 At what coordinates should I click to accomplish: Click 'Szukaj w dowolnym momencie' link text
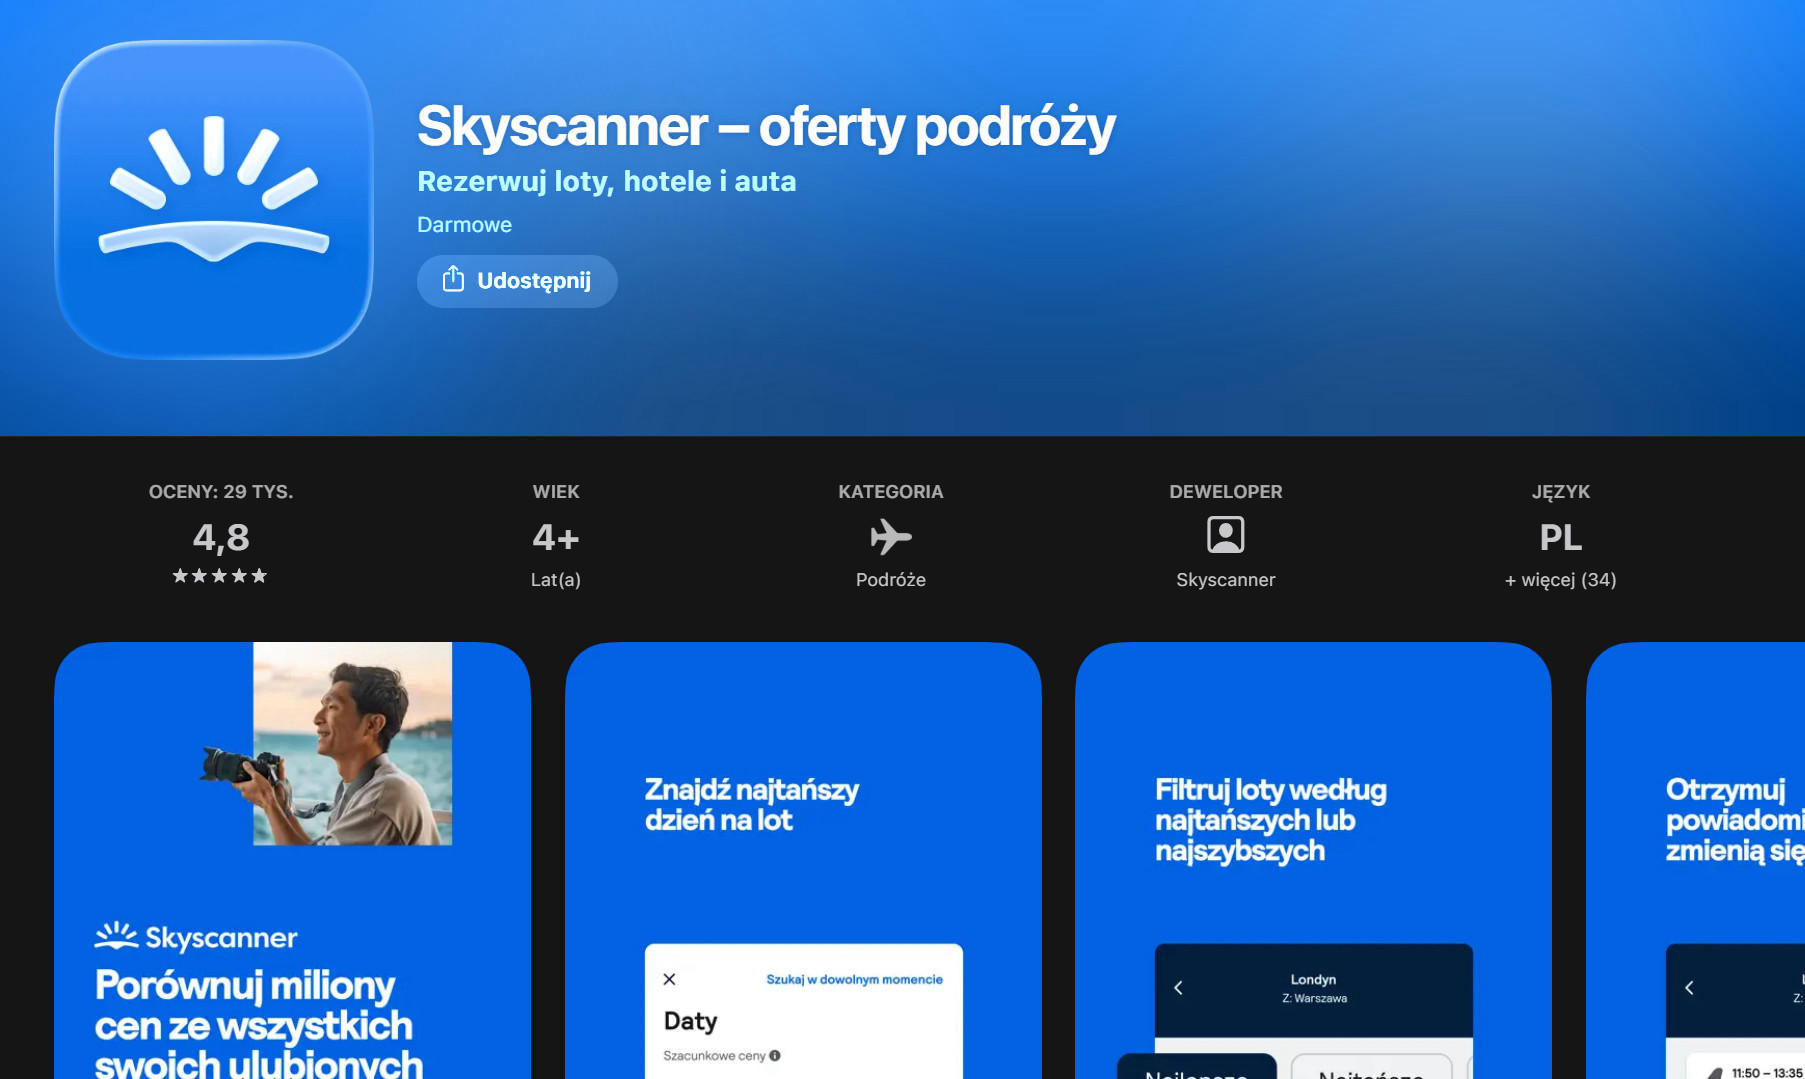click(854, 980)
